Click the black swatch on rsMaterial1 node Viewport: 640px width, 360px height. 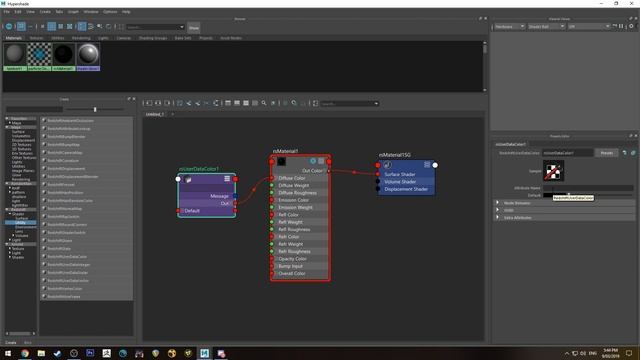(x=282, y=162)
